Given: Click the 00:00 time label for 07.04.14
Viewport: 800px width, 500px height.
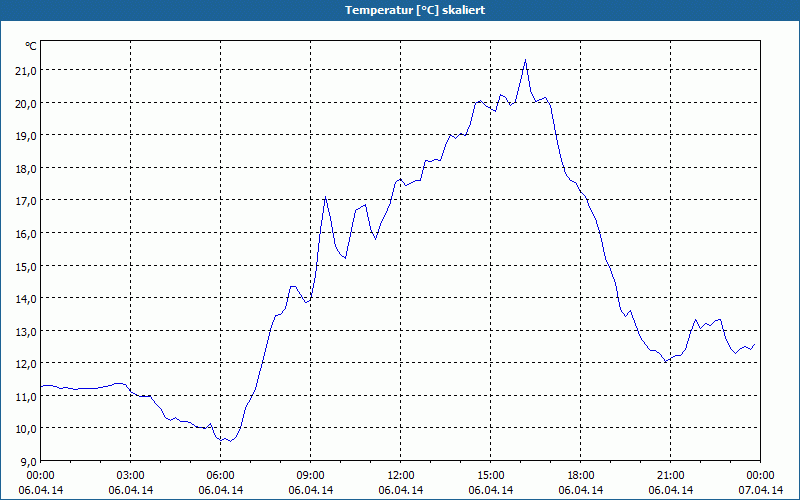Looking at the screenshot, I should point(760,476).
